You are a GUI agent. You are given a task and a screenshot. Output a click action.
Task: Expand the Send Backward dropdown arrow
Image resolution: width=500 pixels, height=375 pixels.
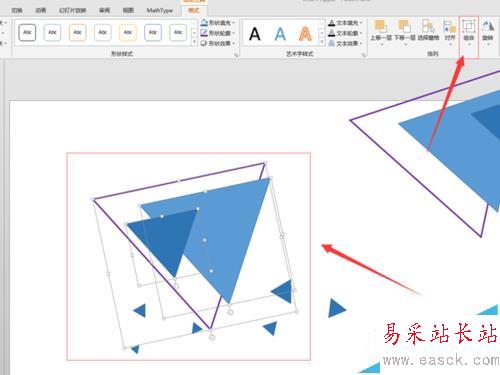click(405, 44)
